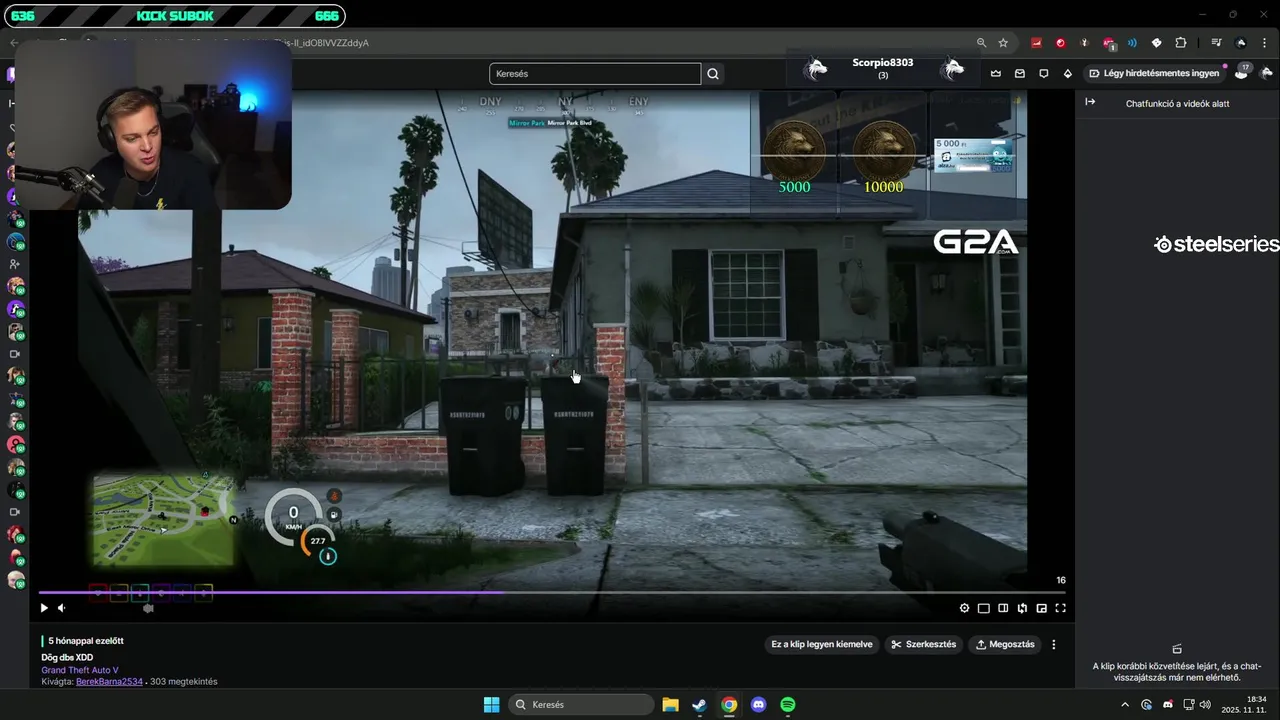Open Spotify from the taskbar

[x=788, y=705]
